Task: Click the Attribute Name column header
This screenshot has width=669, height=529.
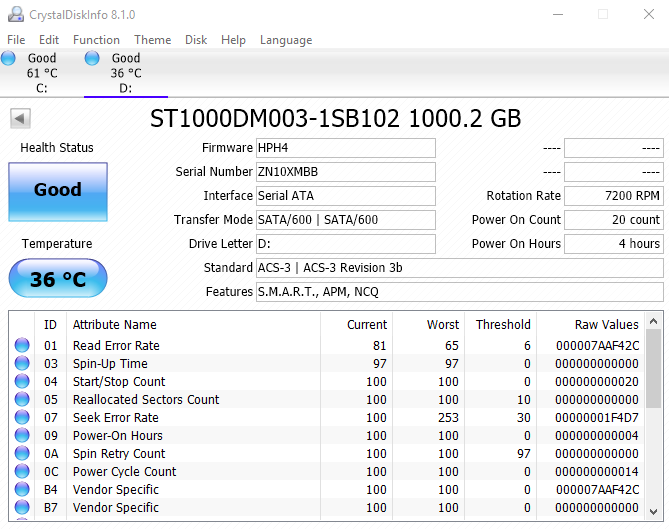Action: tap(193, 325)
